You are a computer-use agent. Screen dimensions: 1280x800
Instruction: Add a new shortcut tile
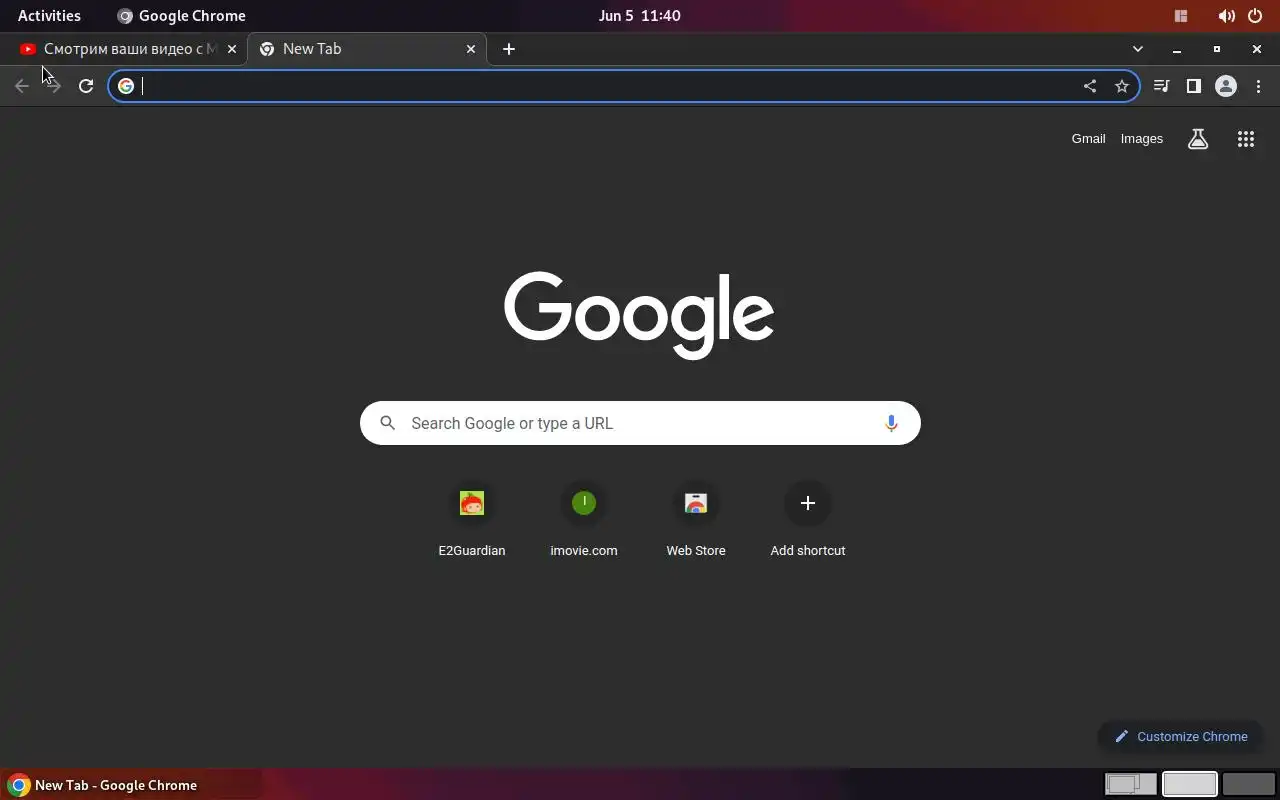point(808,520)
